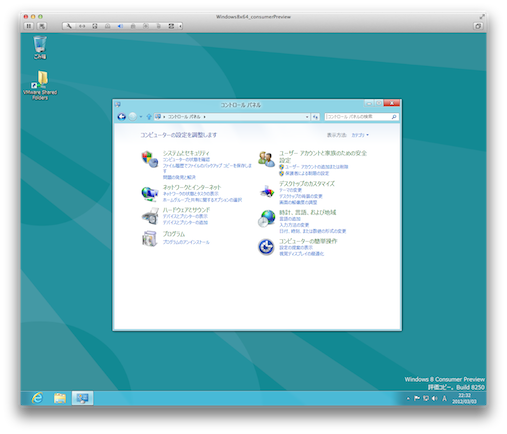Expand the address bar history dropdown
This screenshot has width=507, height=434.
pyautogui.click(x=307, y=117)
